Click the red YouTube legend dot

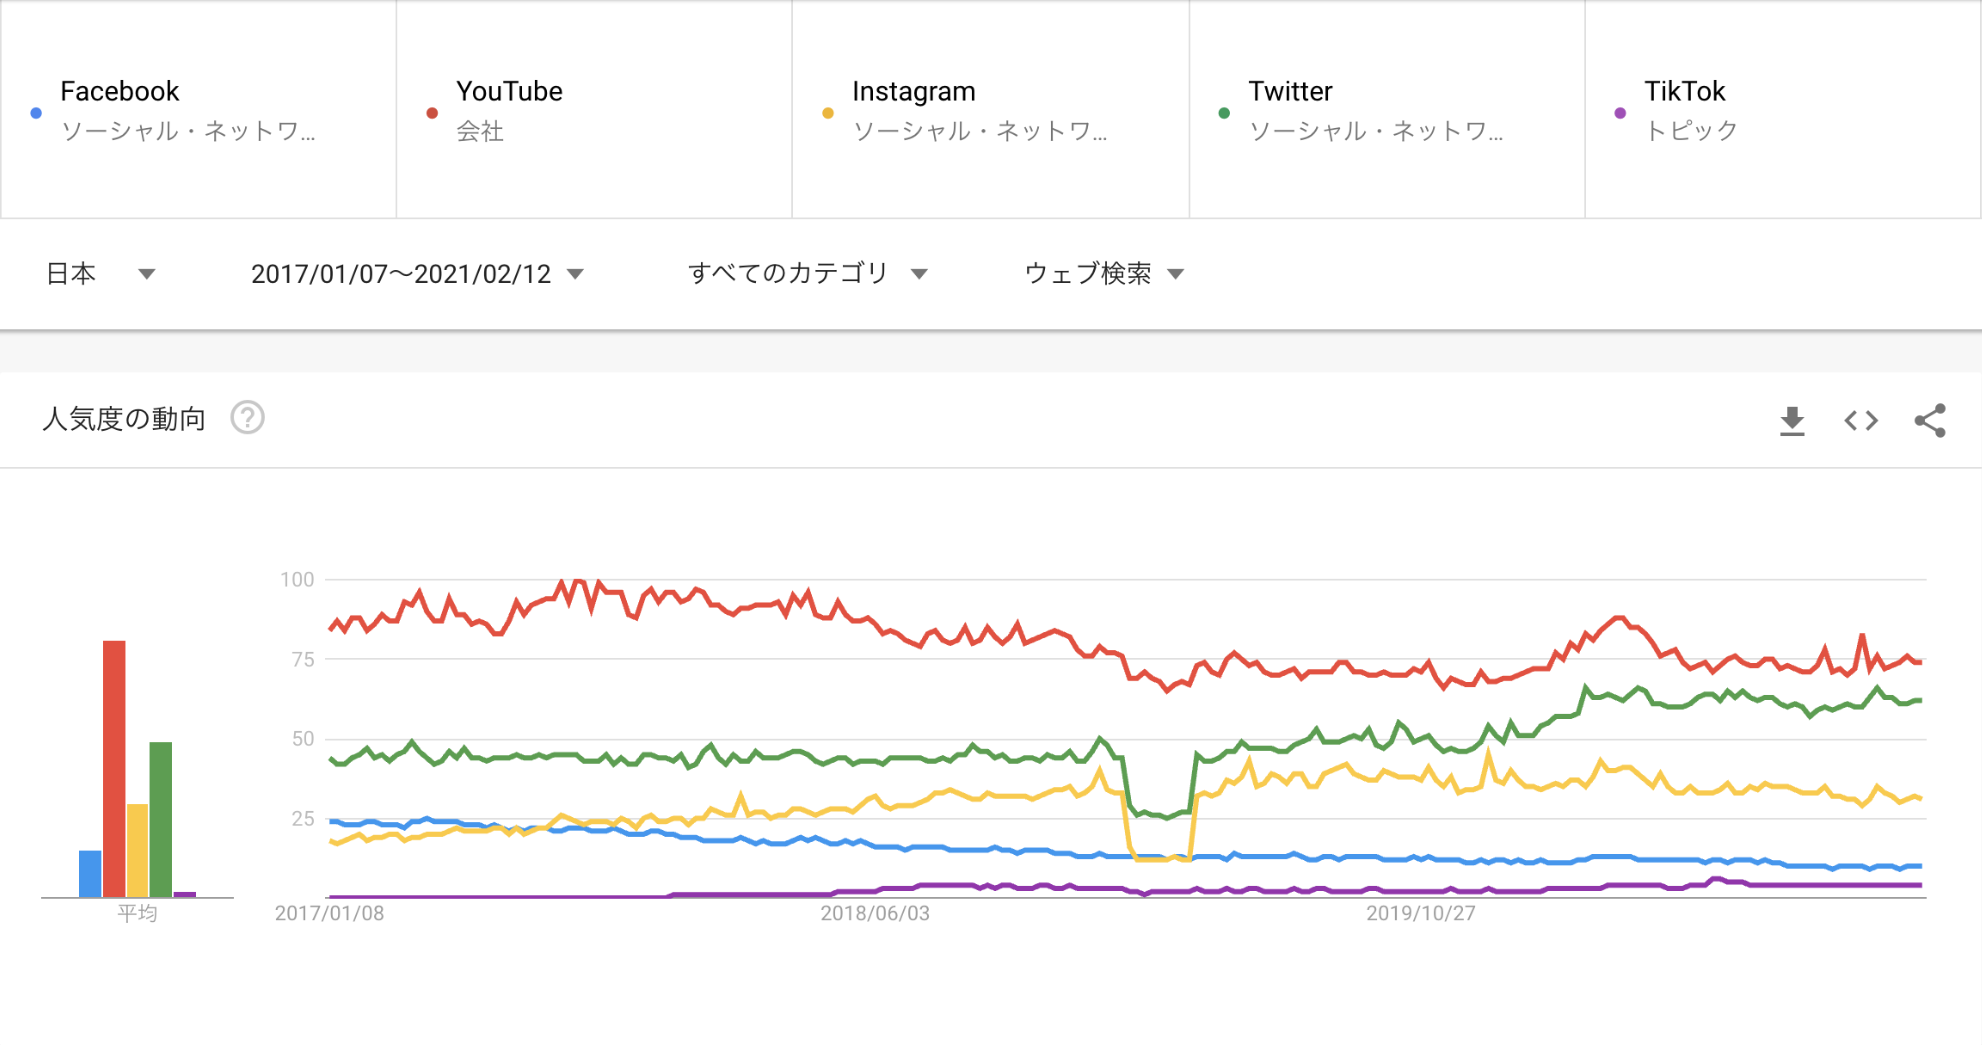tap(432, 113)
